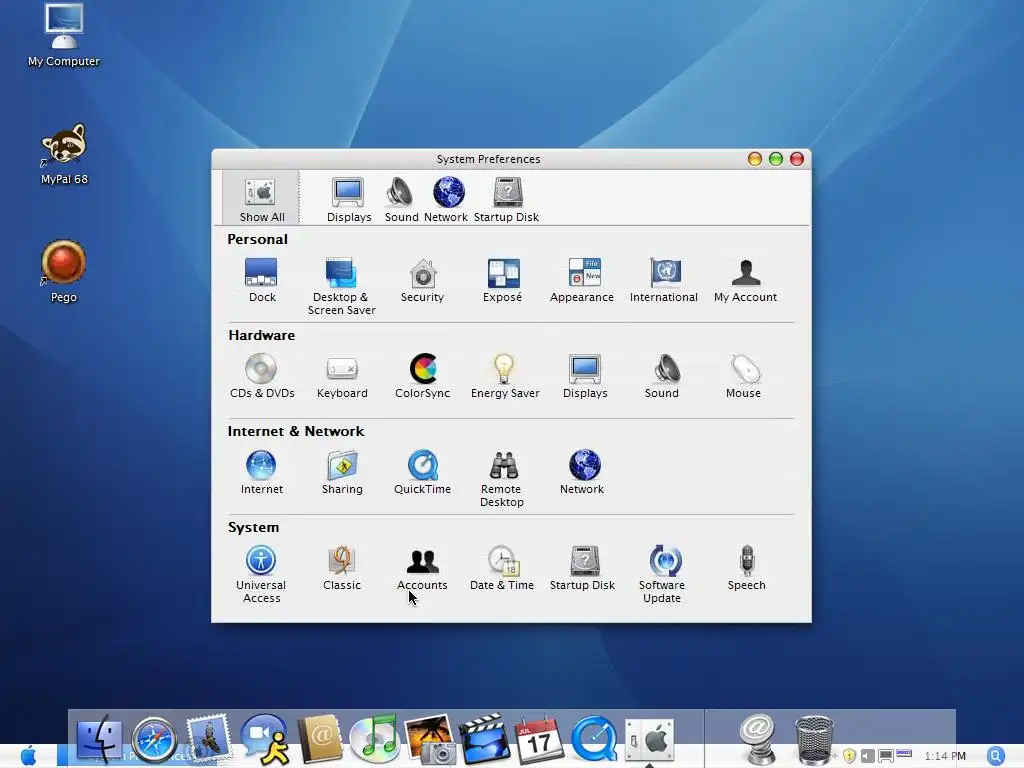
Task: Click the green zoom window button
Action: pos(776,159)
